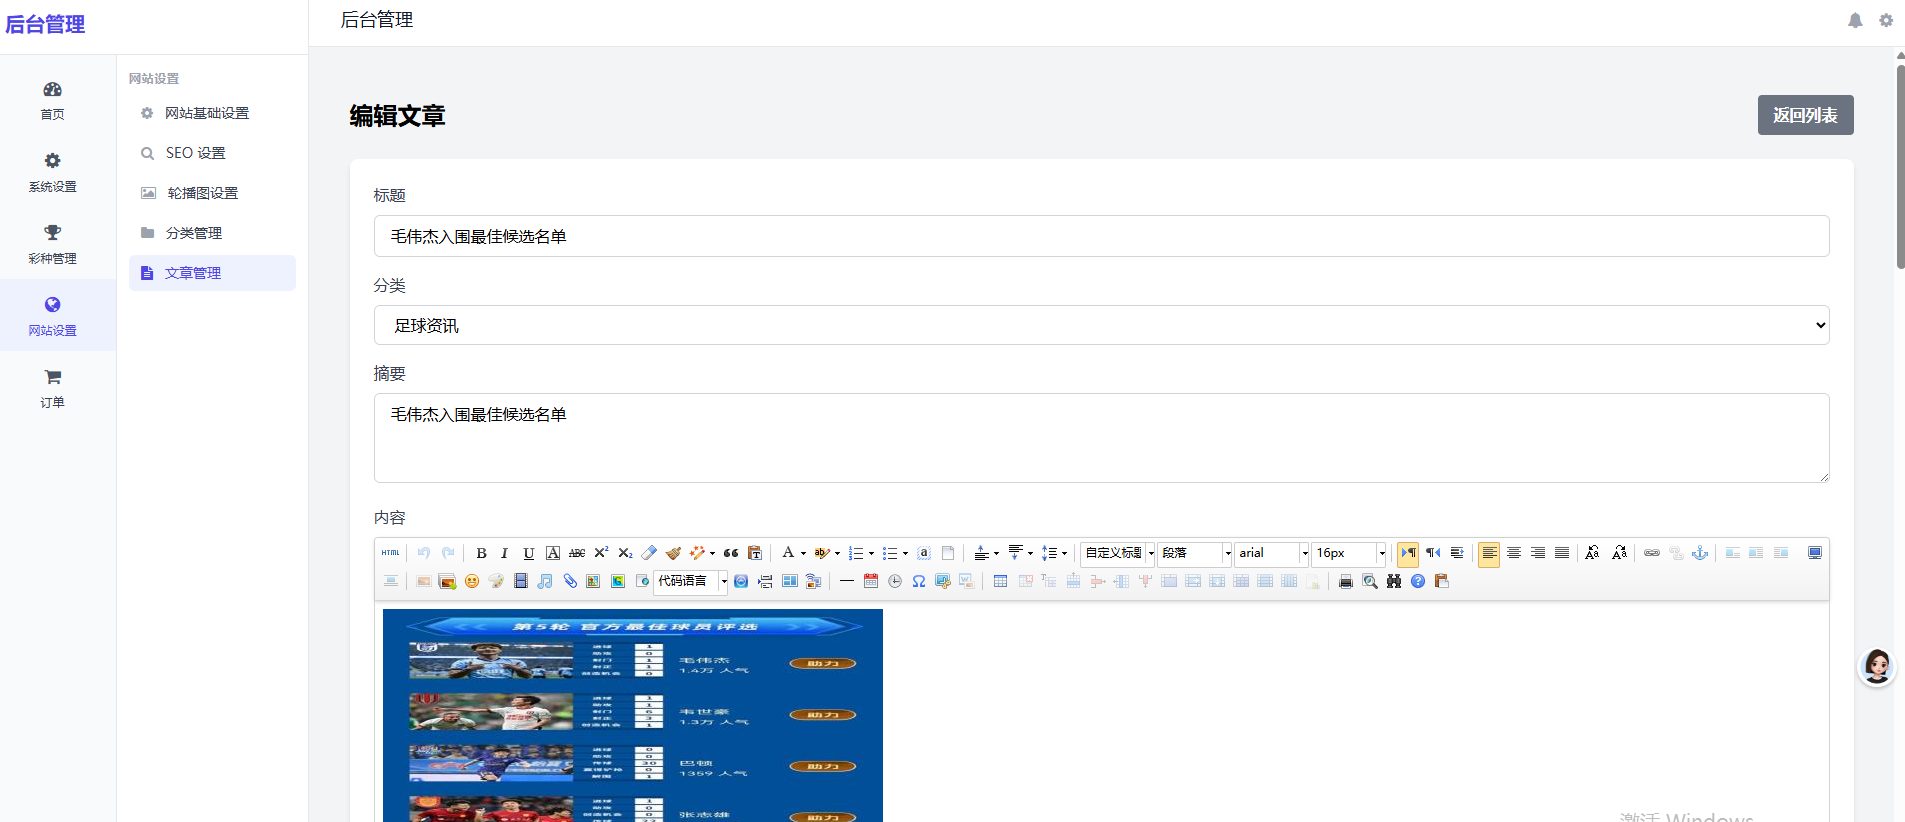The height and width of the screenshot is (822, 1905).
Task: Click the clear document icon
Action: pos(948,553)
